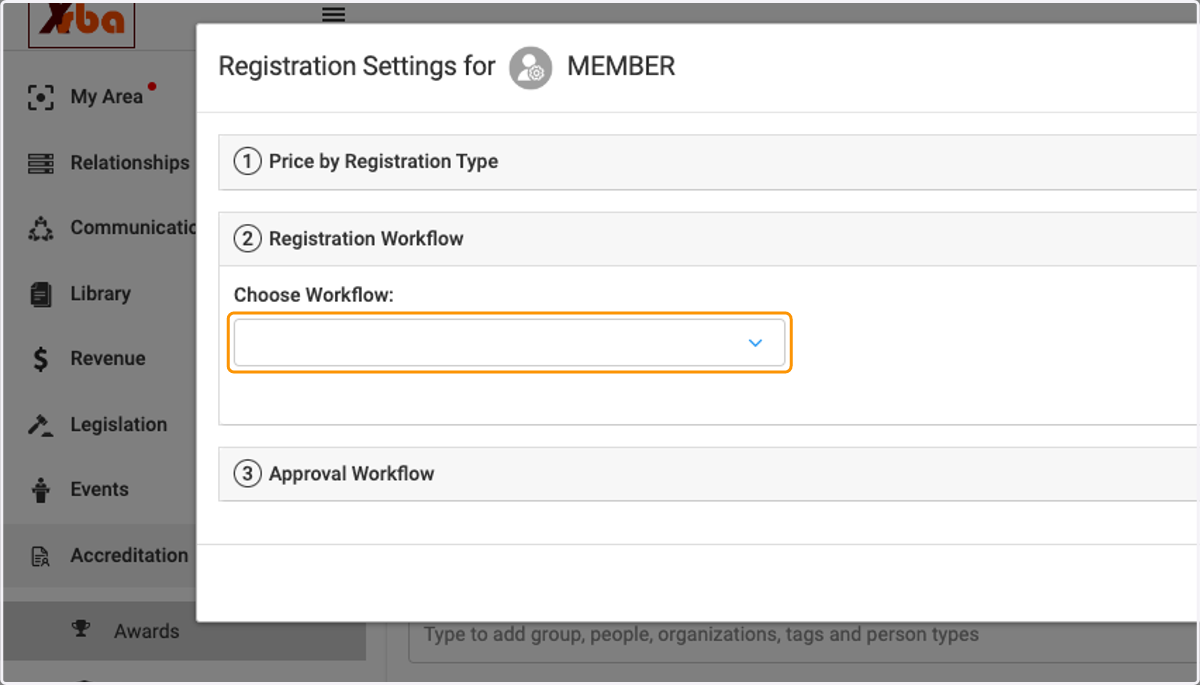Click the Awards trophy icon
Screen dimensions: 1200x685
click(80, 629)
